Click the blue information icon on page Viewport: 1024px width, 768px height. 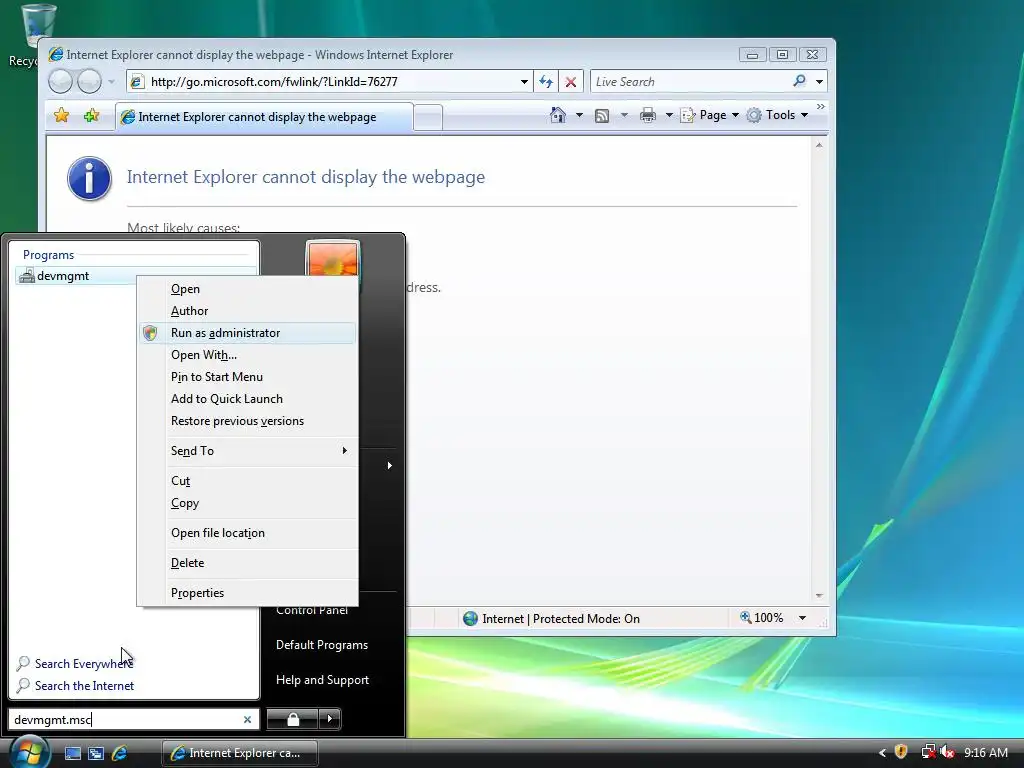click(89, 178)
